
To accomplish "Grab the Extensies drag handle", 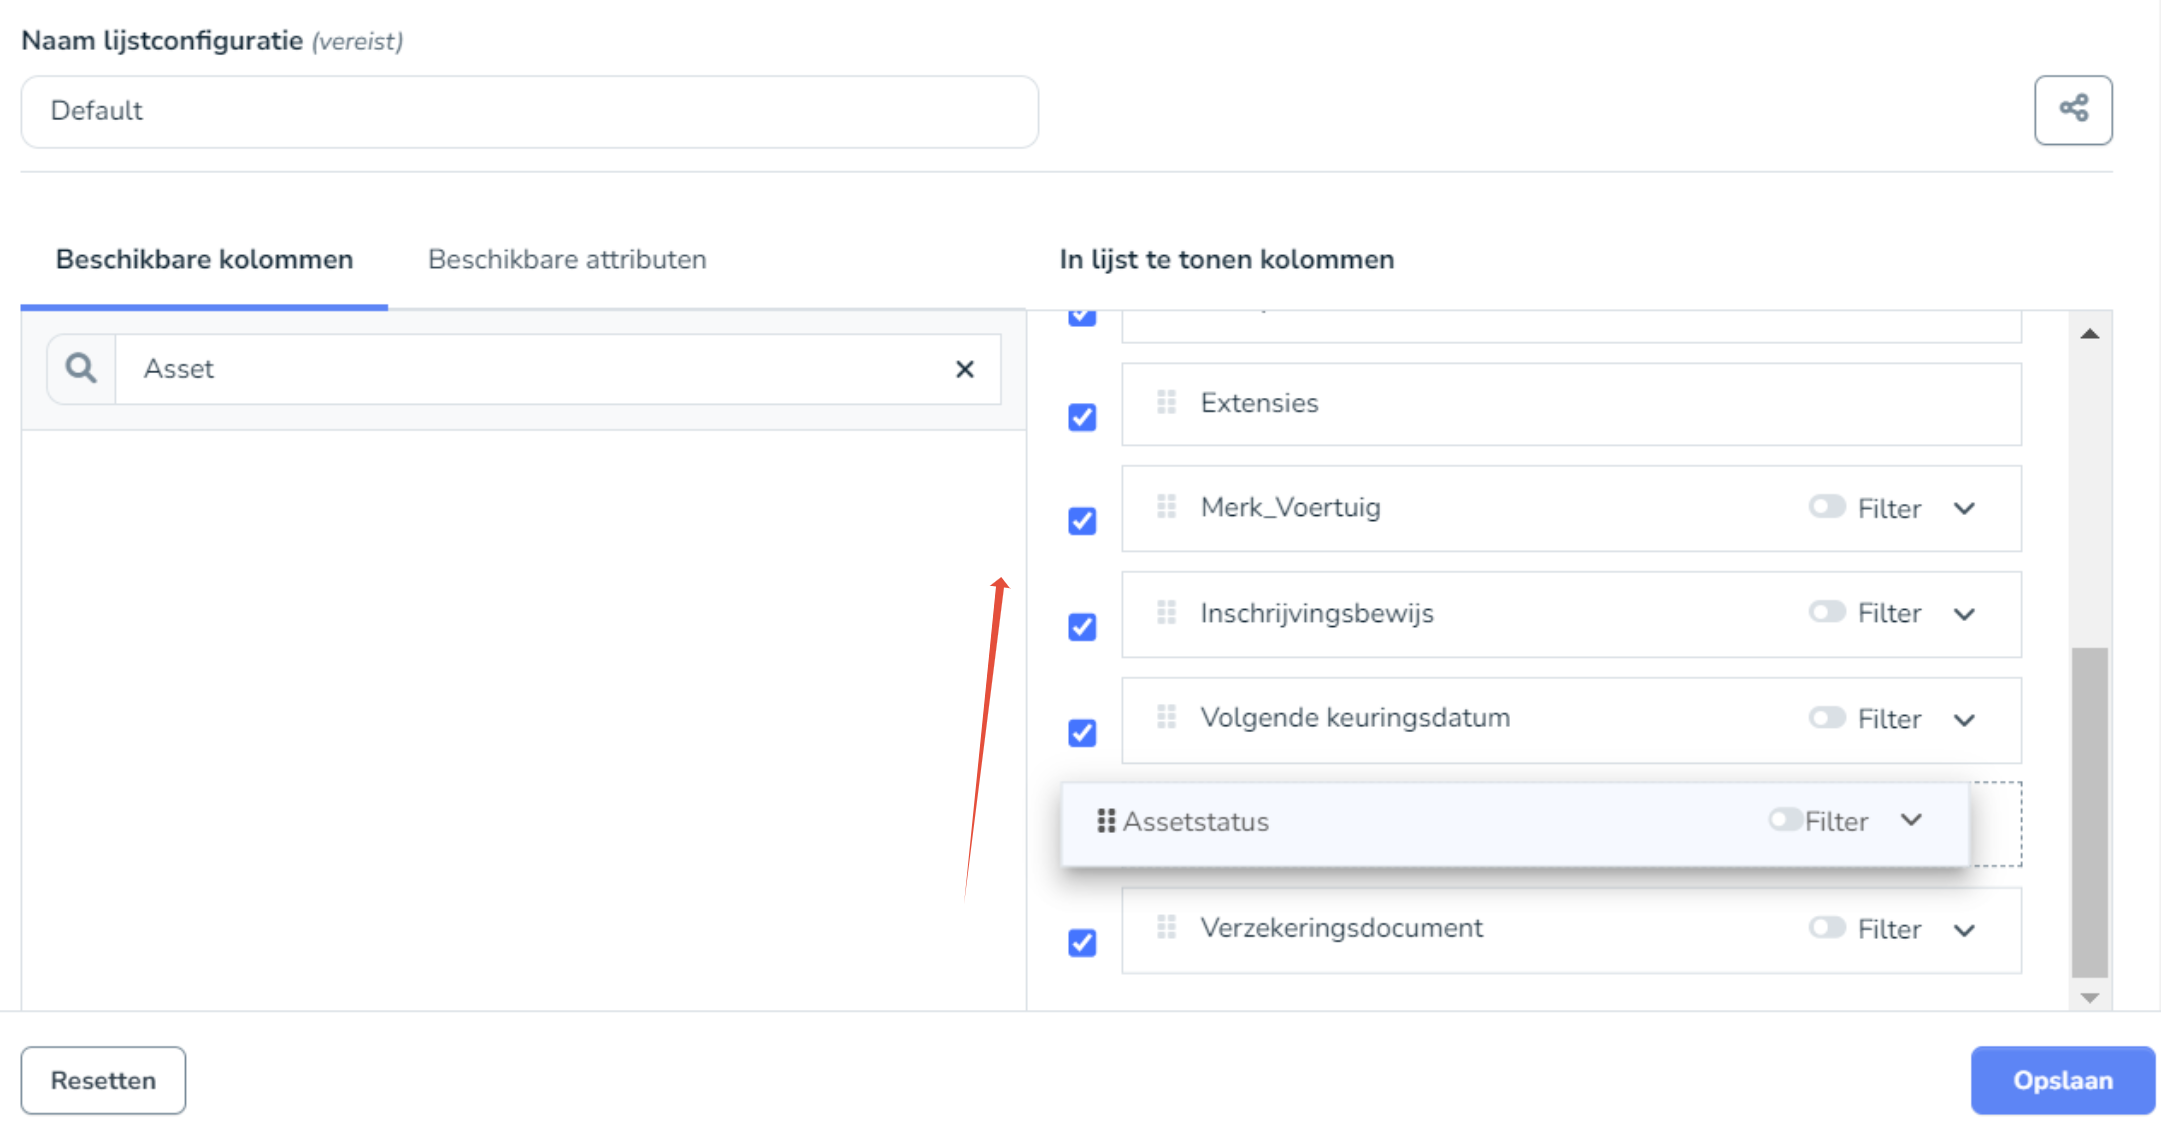I will pos(1166,402).
